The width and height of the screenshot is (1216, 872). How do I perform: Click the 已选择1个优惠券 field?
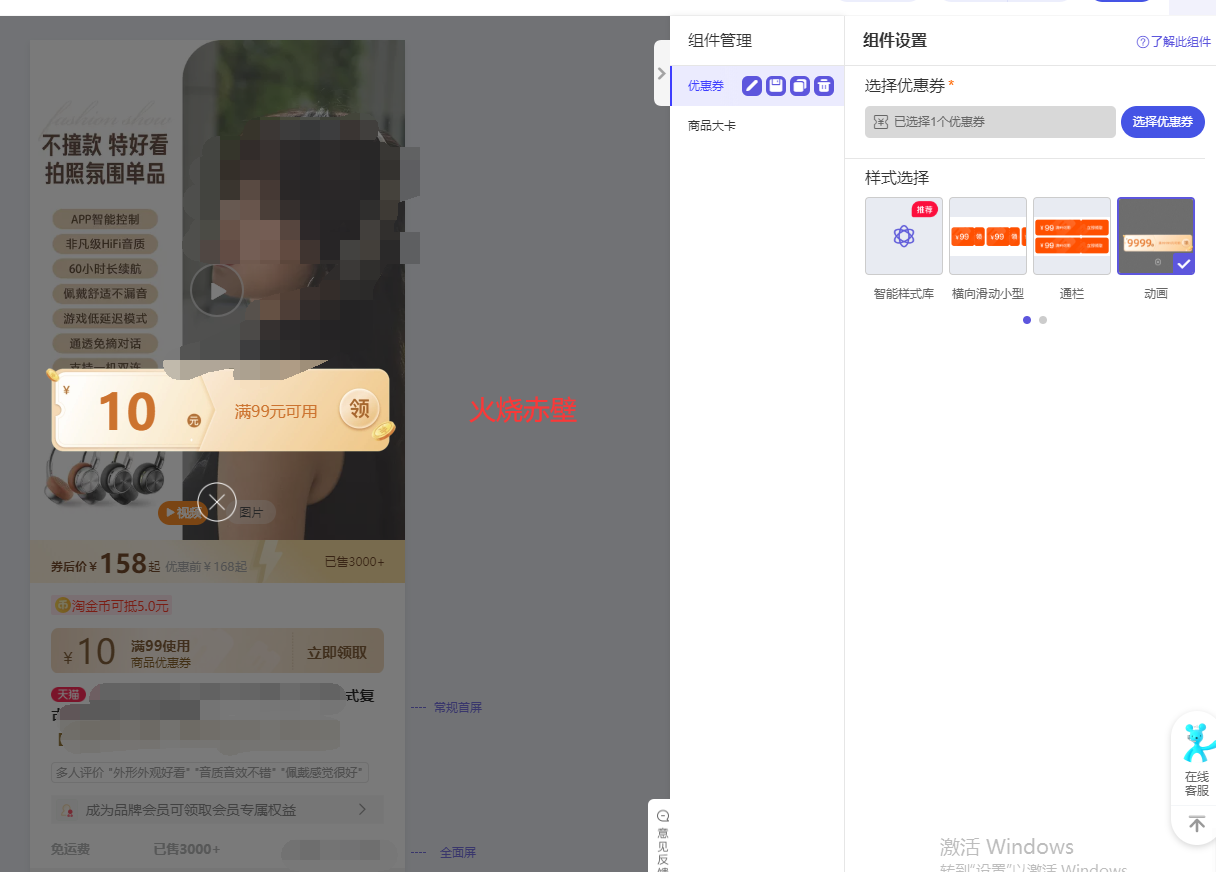[x=990, y=122]
